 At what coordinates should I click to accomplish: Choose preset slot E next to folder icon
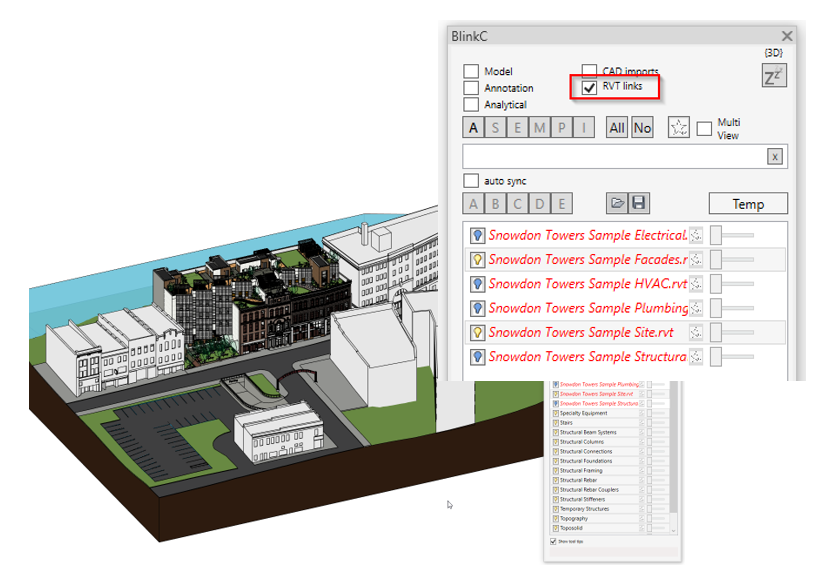(x=561, y=204)
